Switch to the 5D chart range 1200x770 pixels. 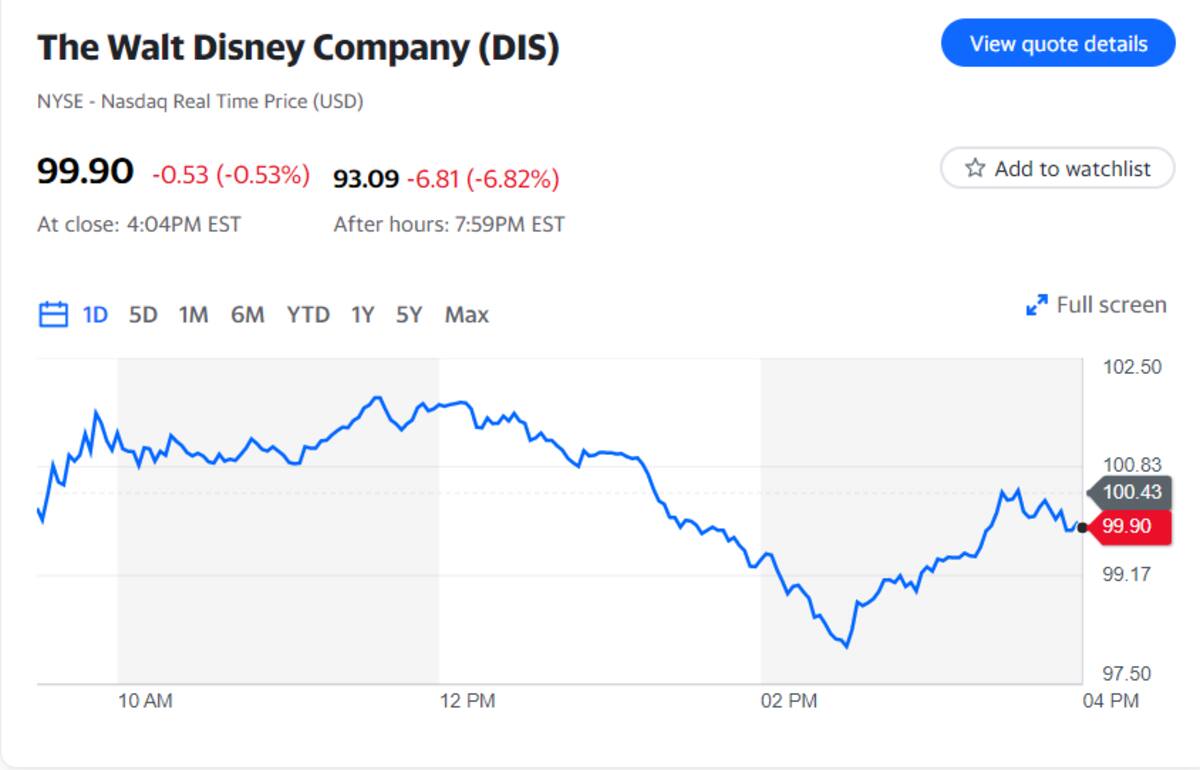point(143,315)
